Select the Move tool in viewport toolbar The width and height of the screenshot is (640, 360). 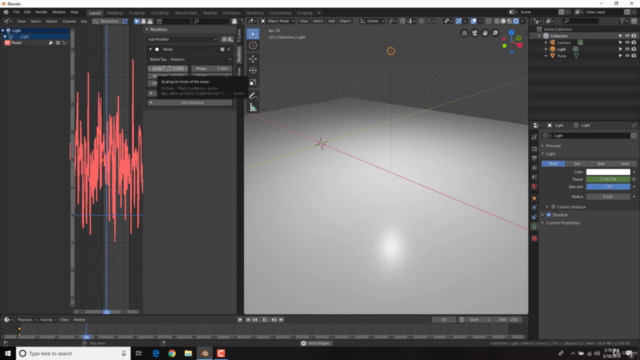point(253,59)
